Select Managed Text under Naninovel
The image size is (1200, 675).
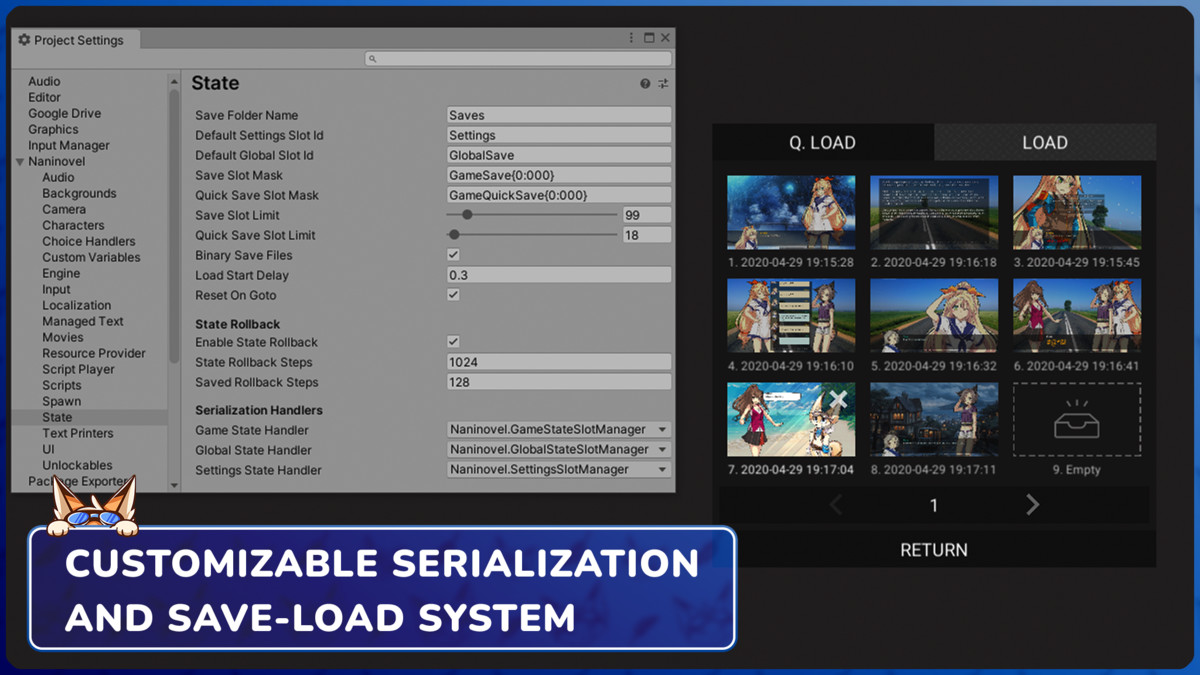[x=83, y=321]
